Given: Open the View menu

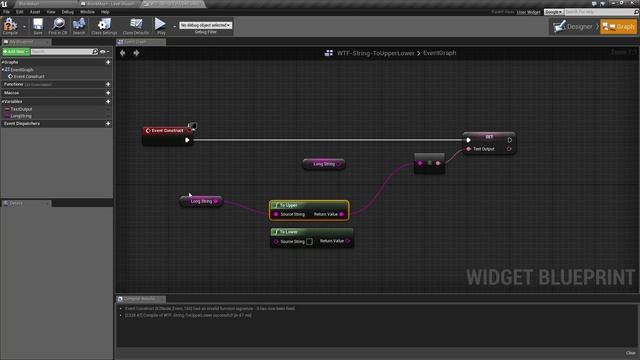Looking at the screenshot, I should click(x=51, y=12).
